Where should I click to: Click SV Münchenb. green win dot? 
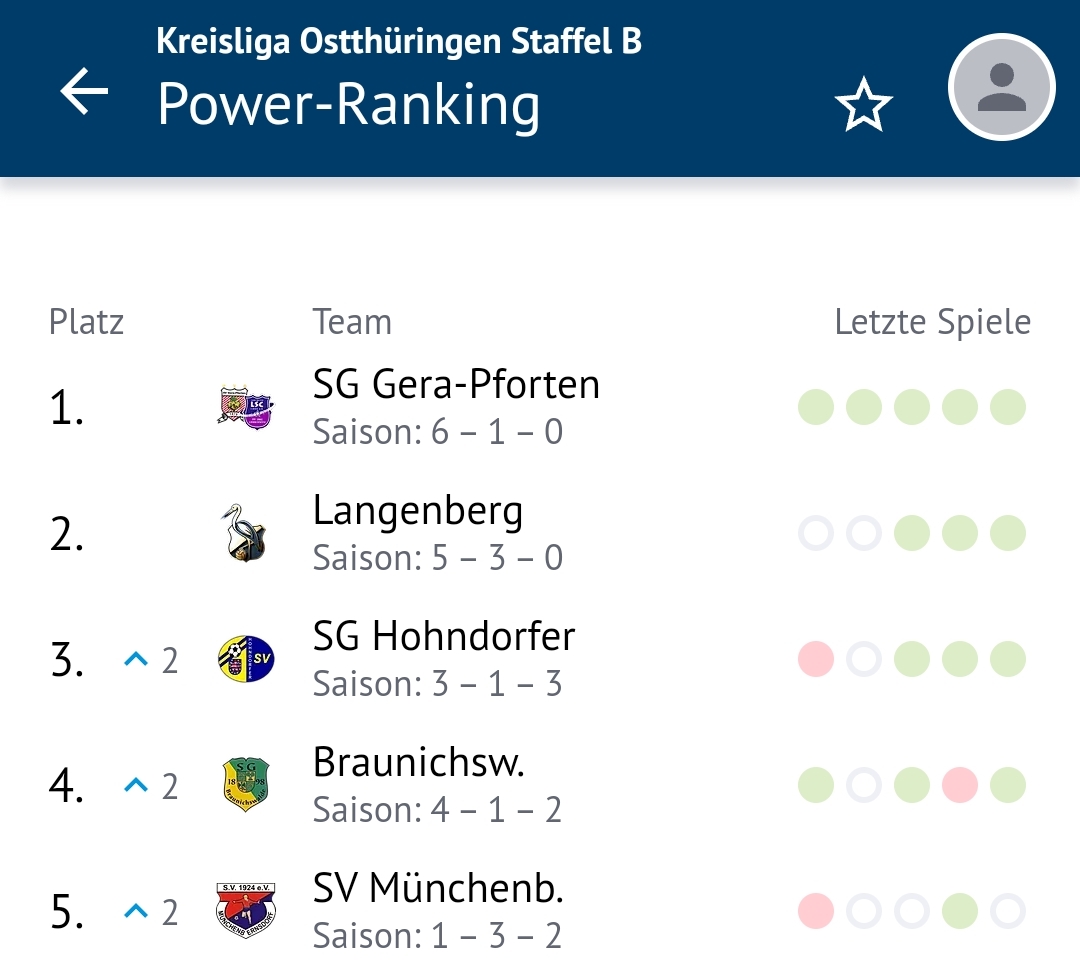(959, 911)
